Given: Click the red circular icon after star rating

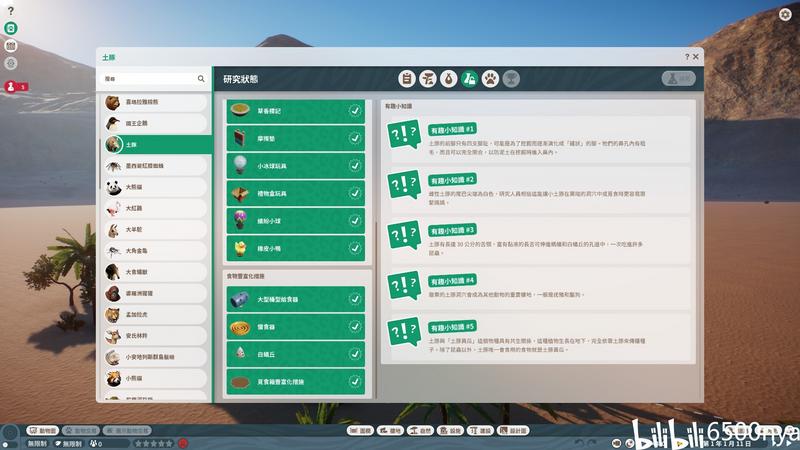Looking at the screenshot, I should tap(183, 443).
